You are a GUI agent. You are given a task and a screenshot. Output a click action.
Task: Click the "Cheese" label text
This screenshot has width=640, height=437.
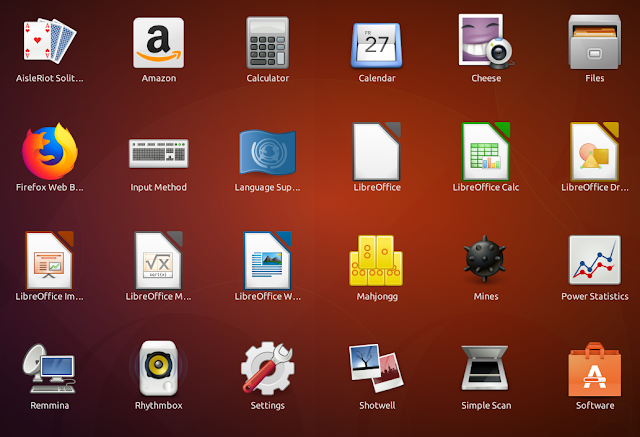coord(486,78)
